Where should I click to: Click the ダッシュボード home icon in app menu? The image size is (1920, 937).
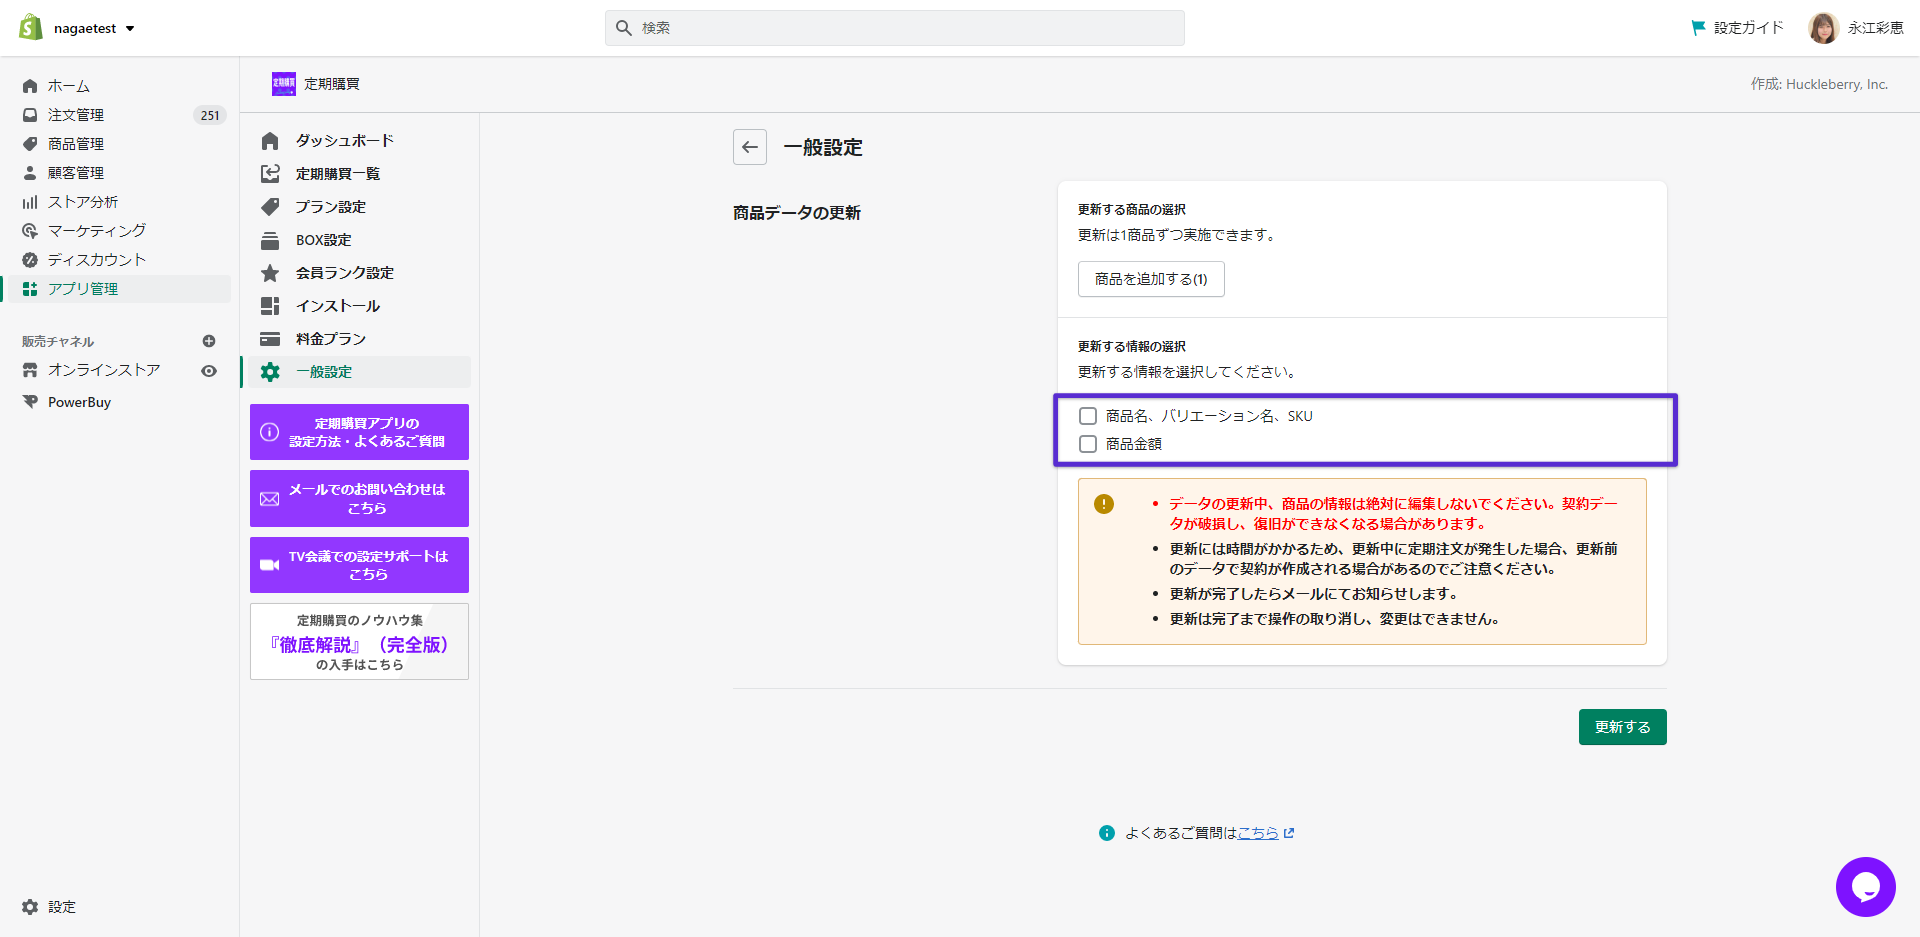click(x=270, y=141)
